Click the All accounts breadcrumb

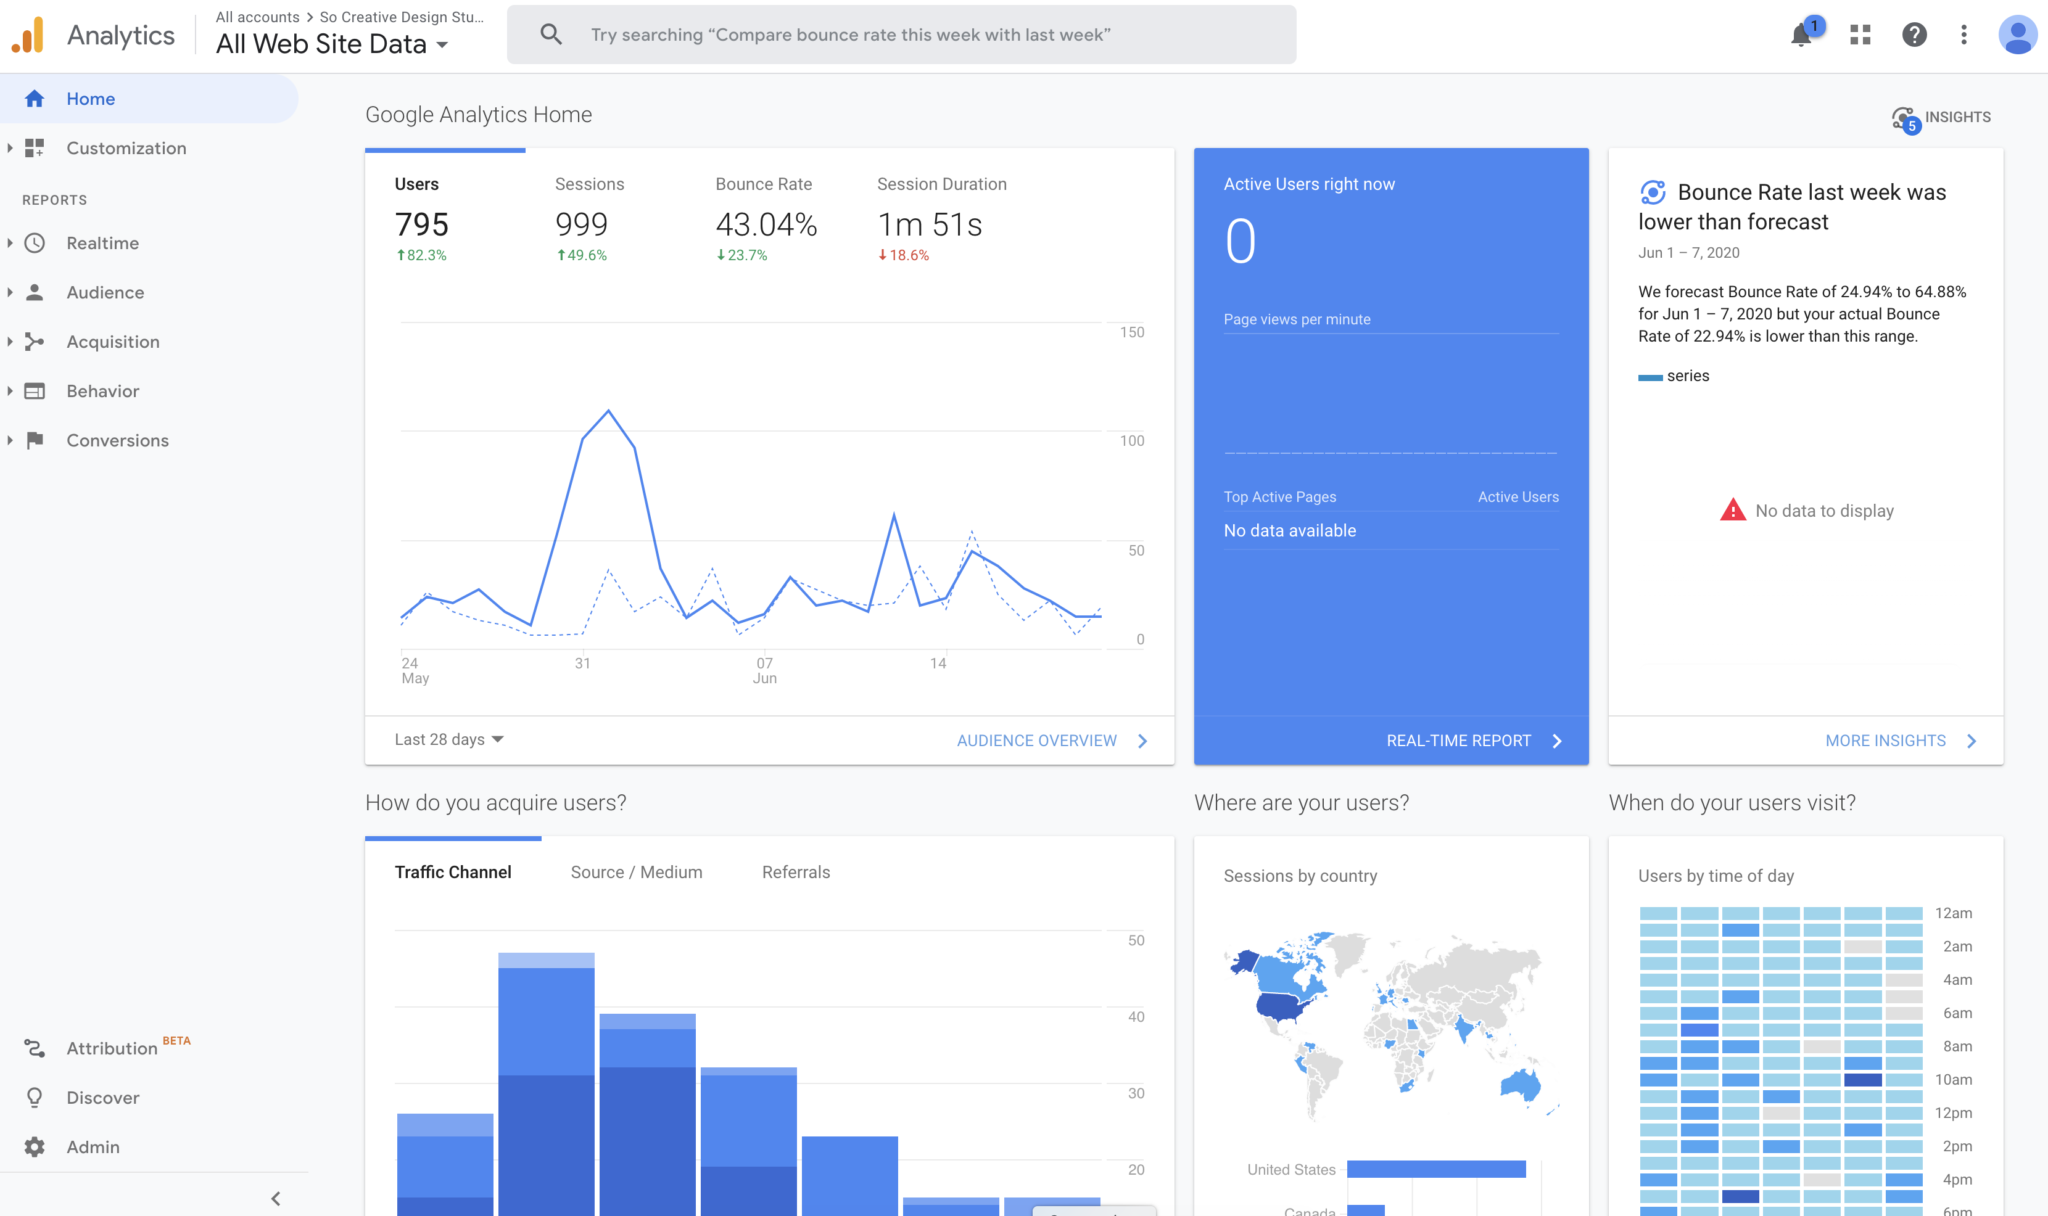258,17
